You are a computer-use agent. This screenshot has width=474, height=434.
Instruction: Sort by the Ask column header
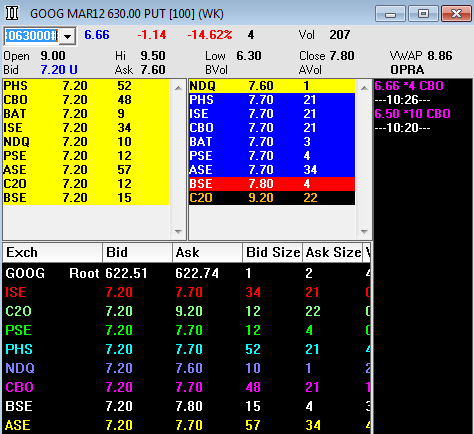pos(207,252)
